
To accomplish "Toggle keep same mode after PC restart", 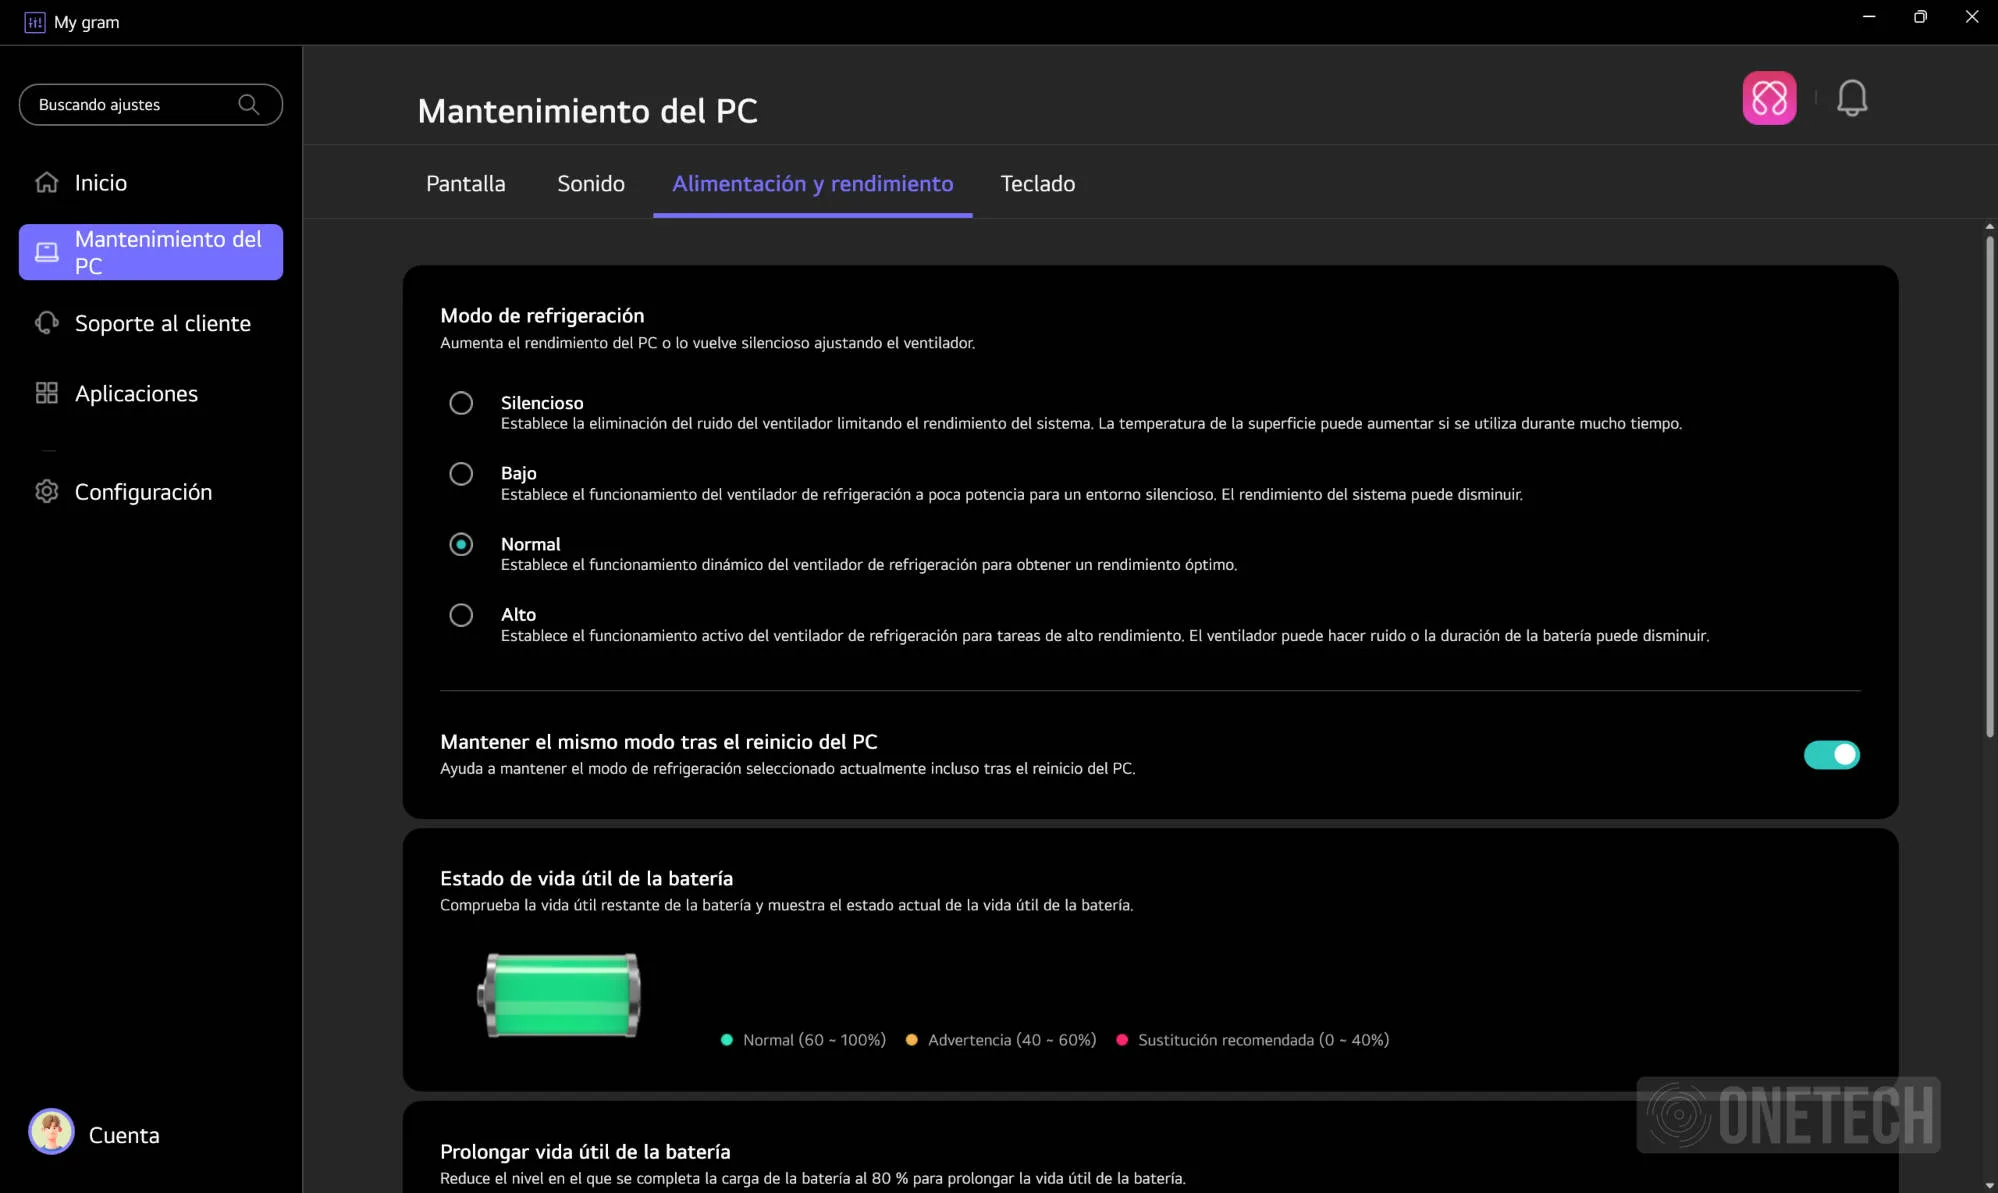I will pos(1831,755).
